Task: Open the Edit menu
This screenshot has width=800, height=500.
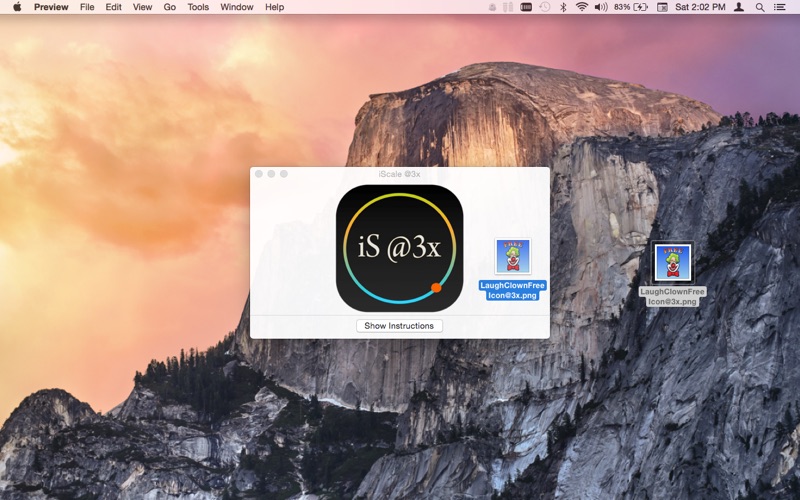Action: point(113,7)
